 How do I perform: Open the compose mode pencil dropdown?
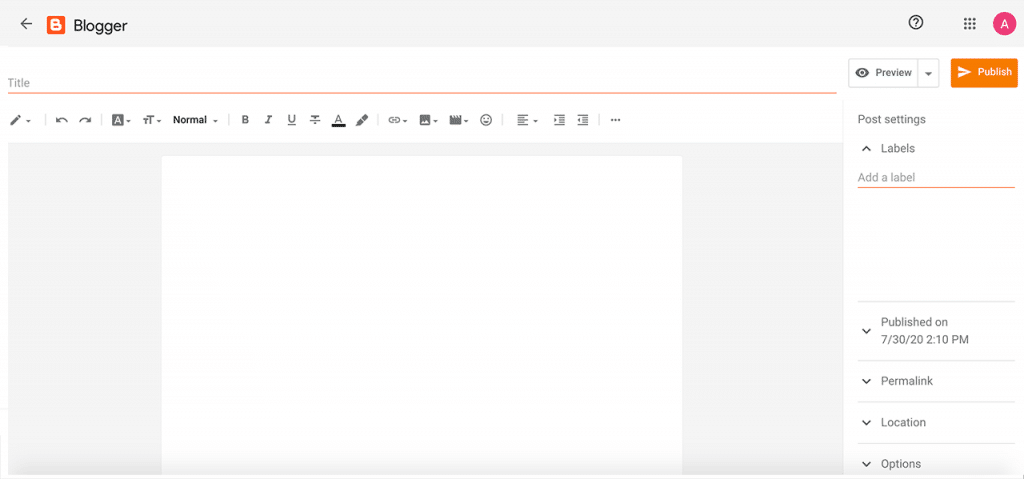[20, 120]
